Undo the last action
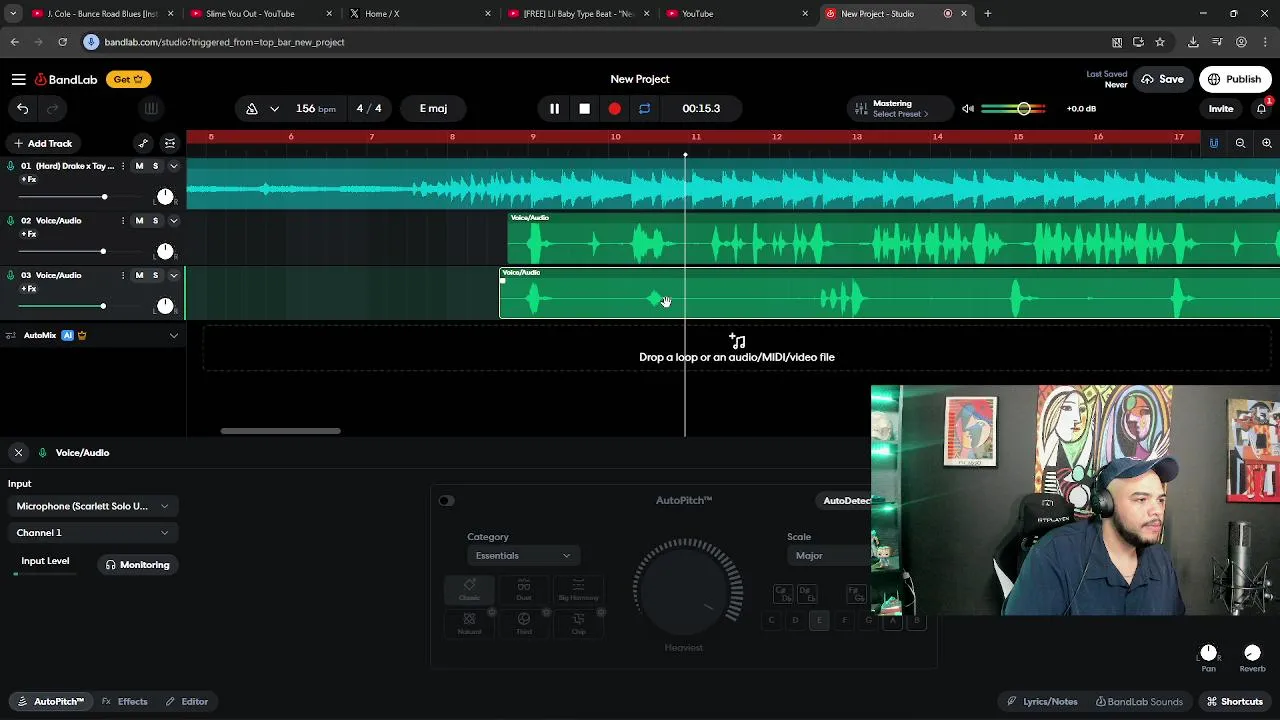Screen dimensions: 1280x720 22,108
